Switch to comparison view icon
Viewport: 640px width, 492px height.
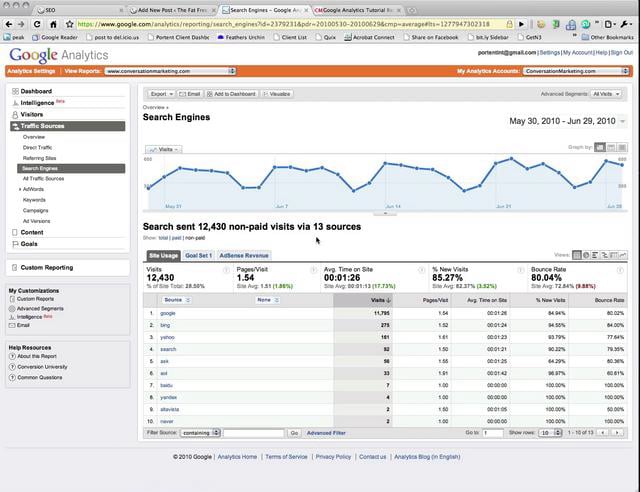[x=604, y=255]
